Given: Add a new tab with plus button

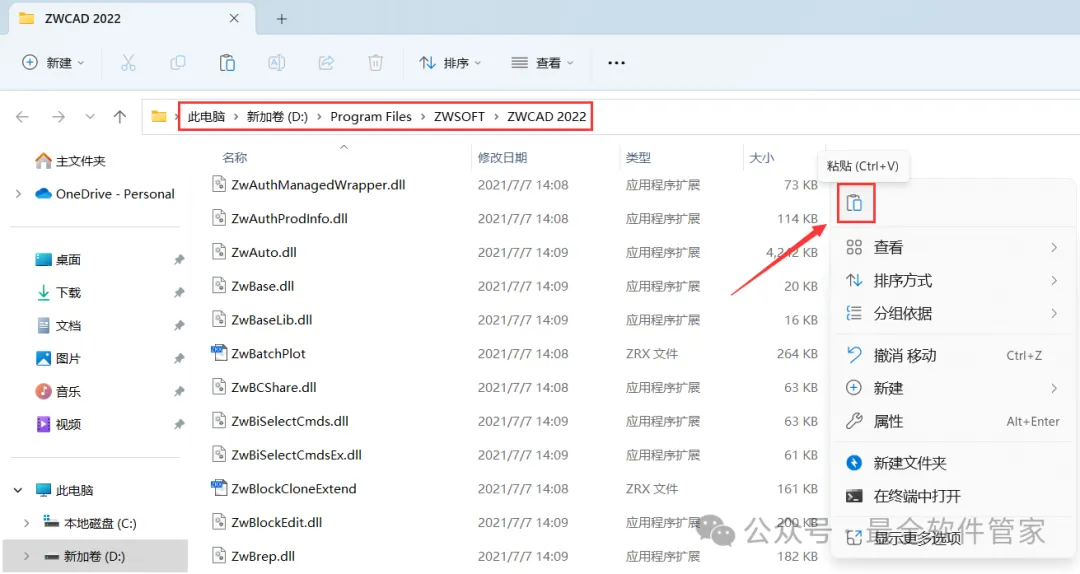Looking at the screenshot, I should point(281,19).
